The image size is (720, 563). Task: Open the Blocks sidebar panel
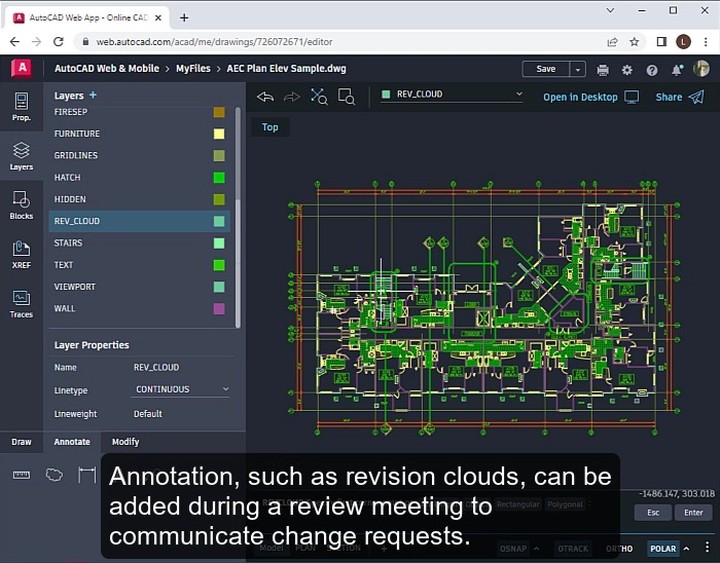coord(21,205)
